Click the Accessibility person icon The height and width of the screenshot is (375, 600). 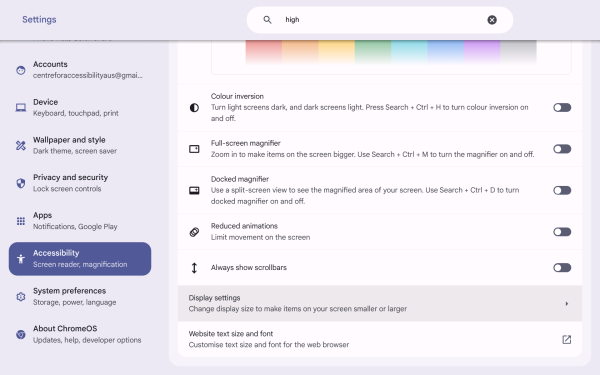(x=21, y=259)
